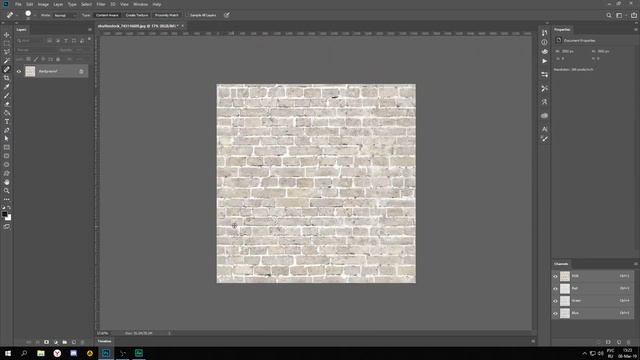Screen dimensions: 640x360
Task: Open the Character panel icon
Action: [544, 129]
